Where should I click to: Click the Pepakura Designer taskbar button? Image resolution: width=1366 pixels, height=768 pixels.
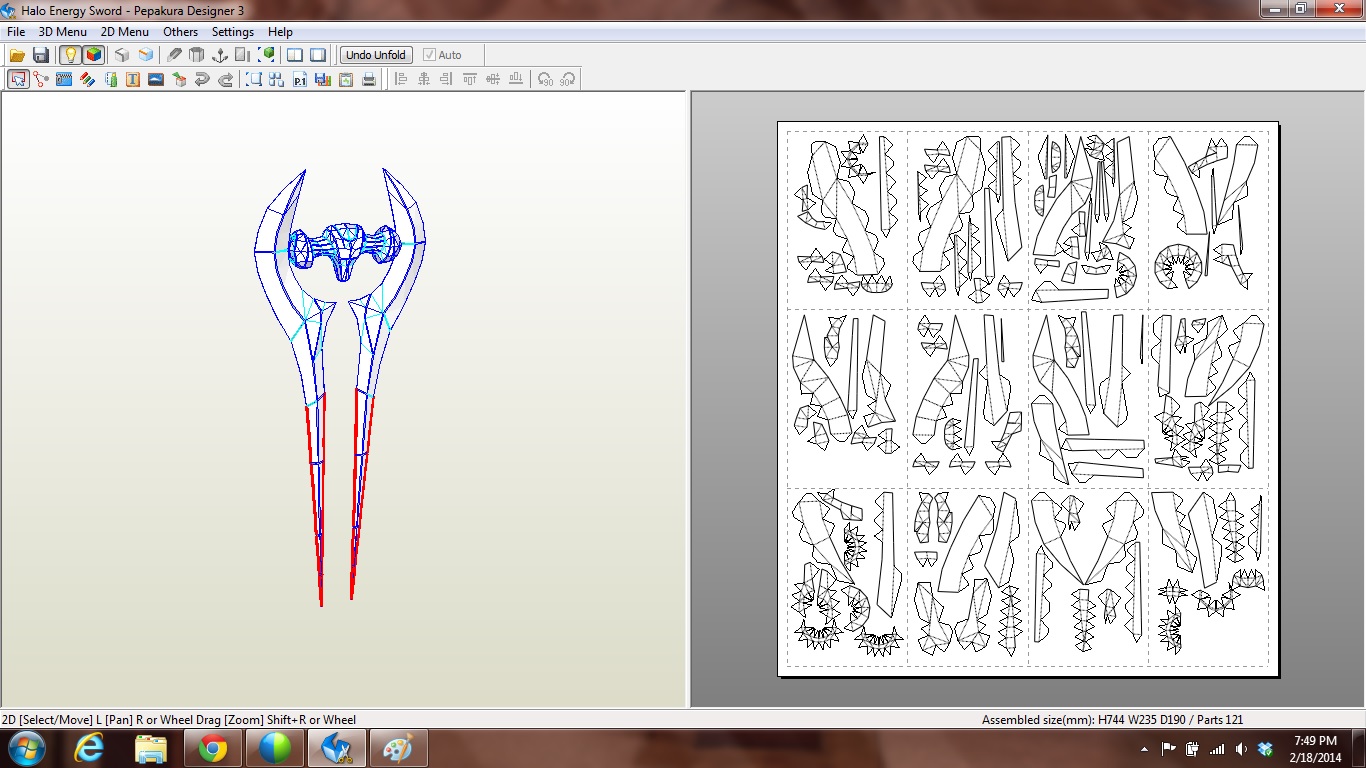337,748
